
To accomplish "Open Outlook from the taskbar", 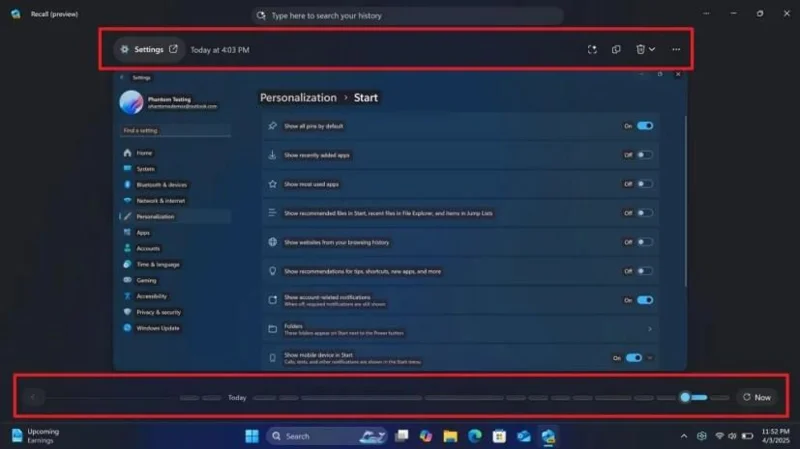I will (x=523, y=436).
